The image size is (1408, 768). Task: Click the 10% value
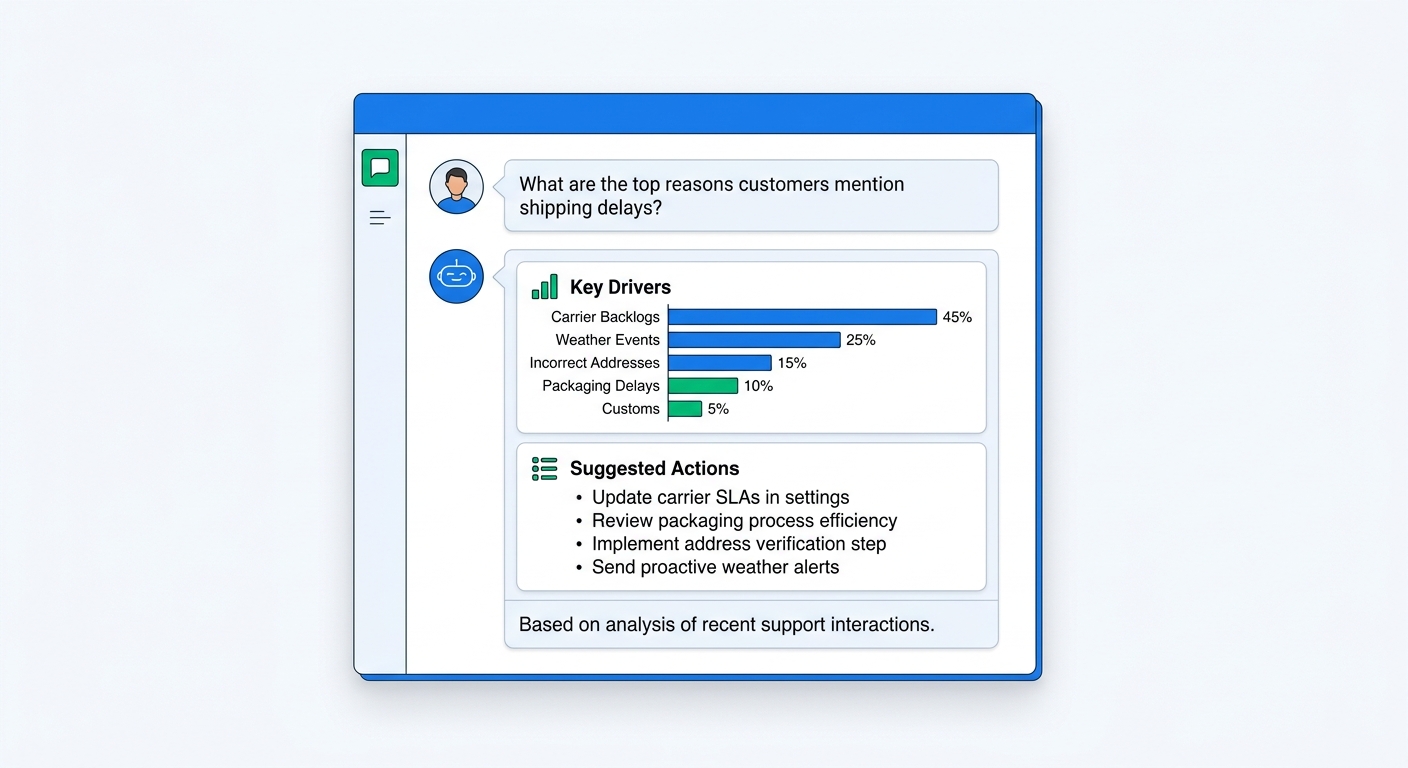pos(758,386)
